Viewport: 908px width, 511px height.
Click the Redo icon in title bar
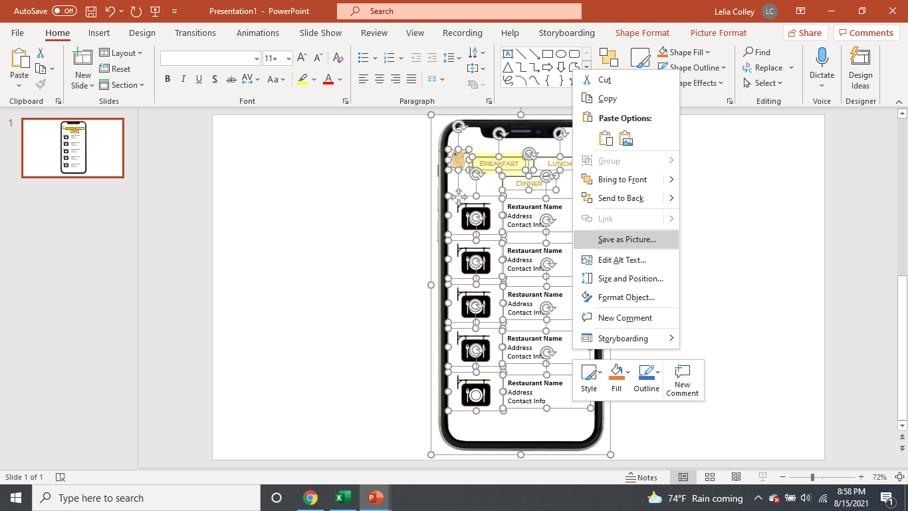coord(136,11)
